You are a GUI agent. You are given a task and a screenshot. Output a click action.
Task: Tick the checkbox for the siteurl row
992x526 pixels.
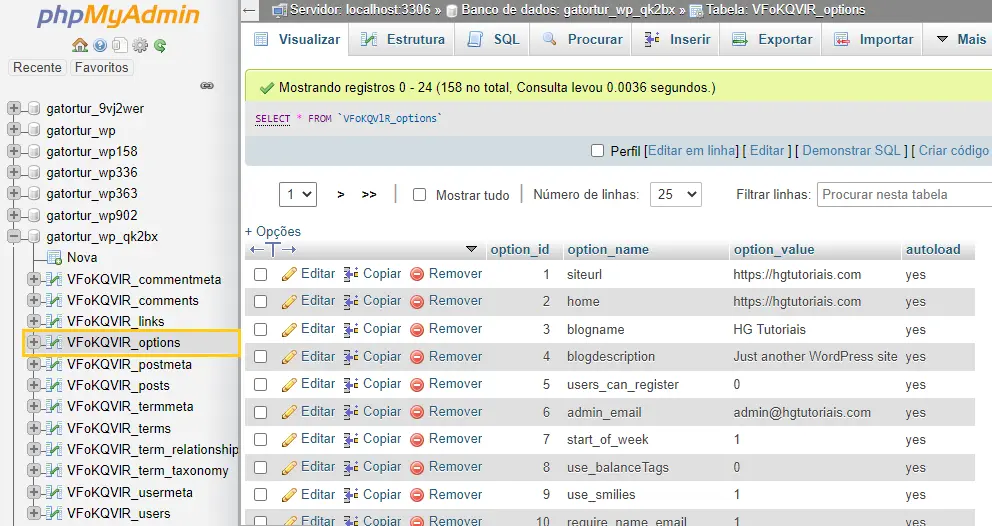coord(261,275)
